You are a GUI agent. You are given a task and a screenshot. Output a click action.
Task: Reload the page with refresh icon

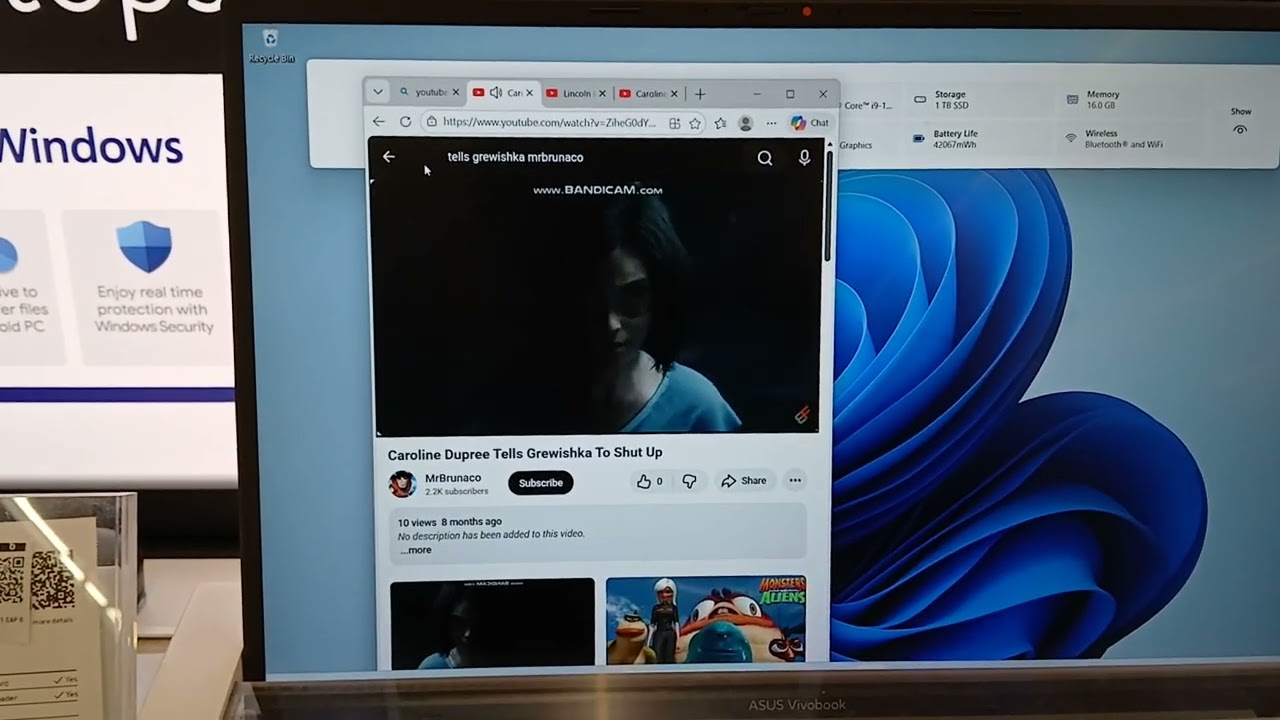pos(405,122)
